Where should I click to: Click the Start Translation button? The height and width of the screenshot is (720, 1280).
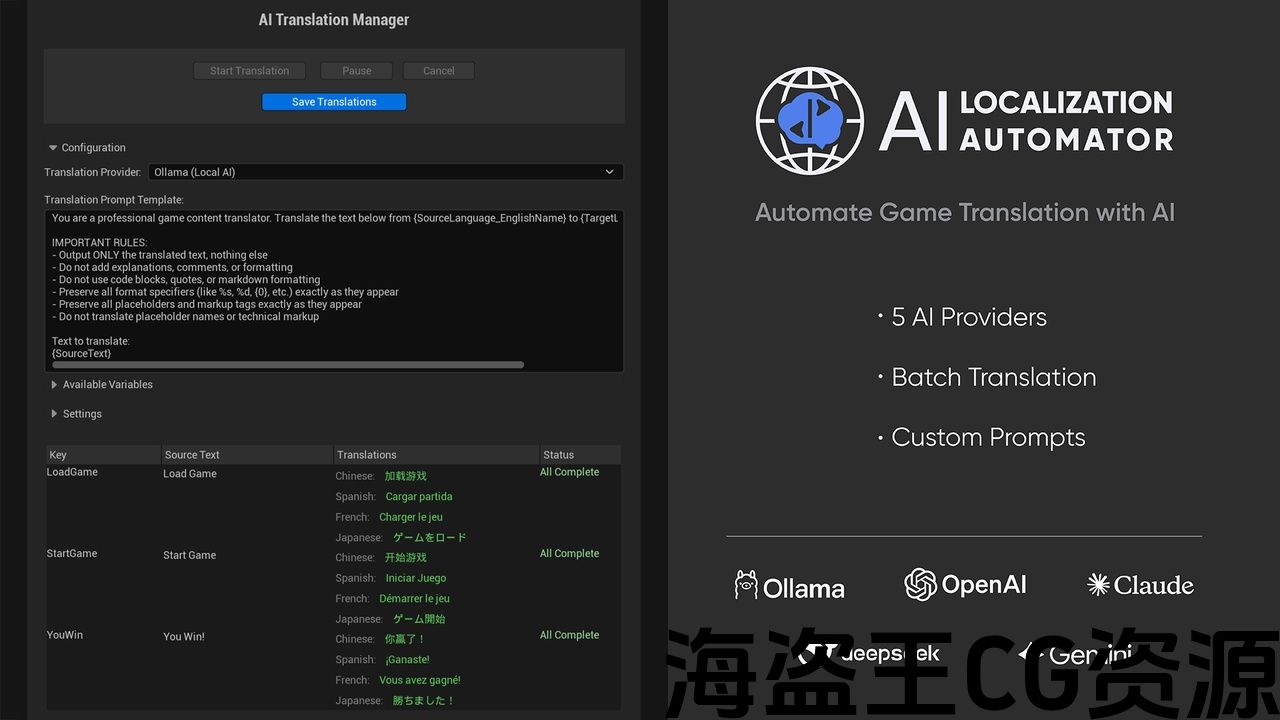pyautogui.click(x=250, y=71)
